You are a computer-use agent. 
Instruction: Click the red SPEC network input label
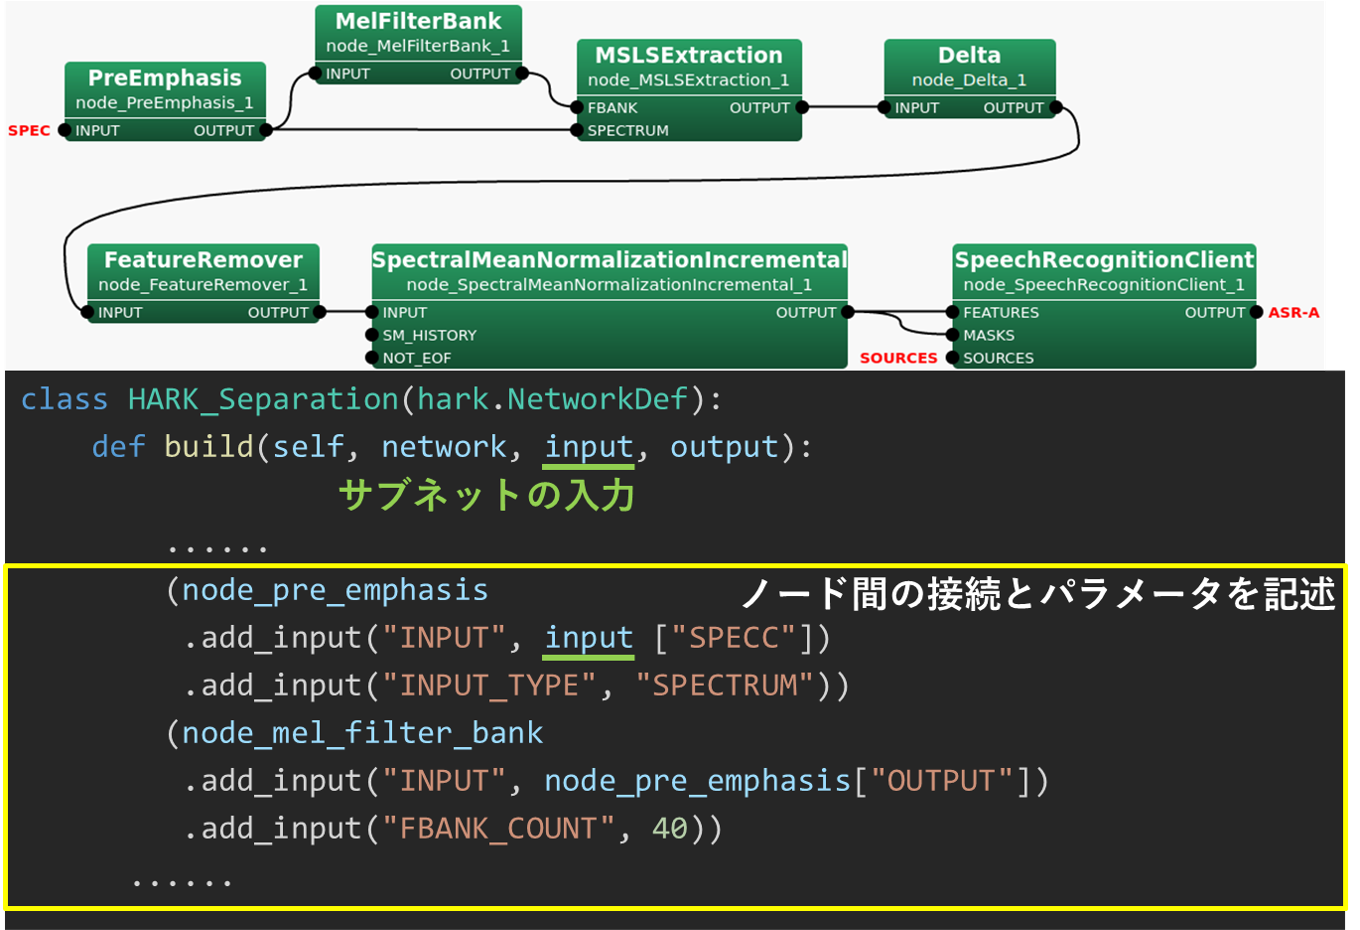point(29,131)
